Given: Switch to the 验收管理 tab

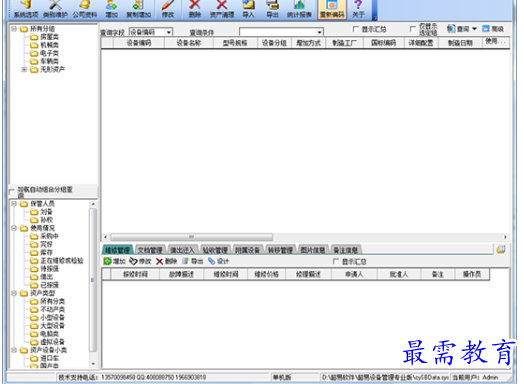Looking at the screenshot, I should click(x=215, y=250).
